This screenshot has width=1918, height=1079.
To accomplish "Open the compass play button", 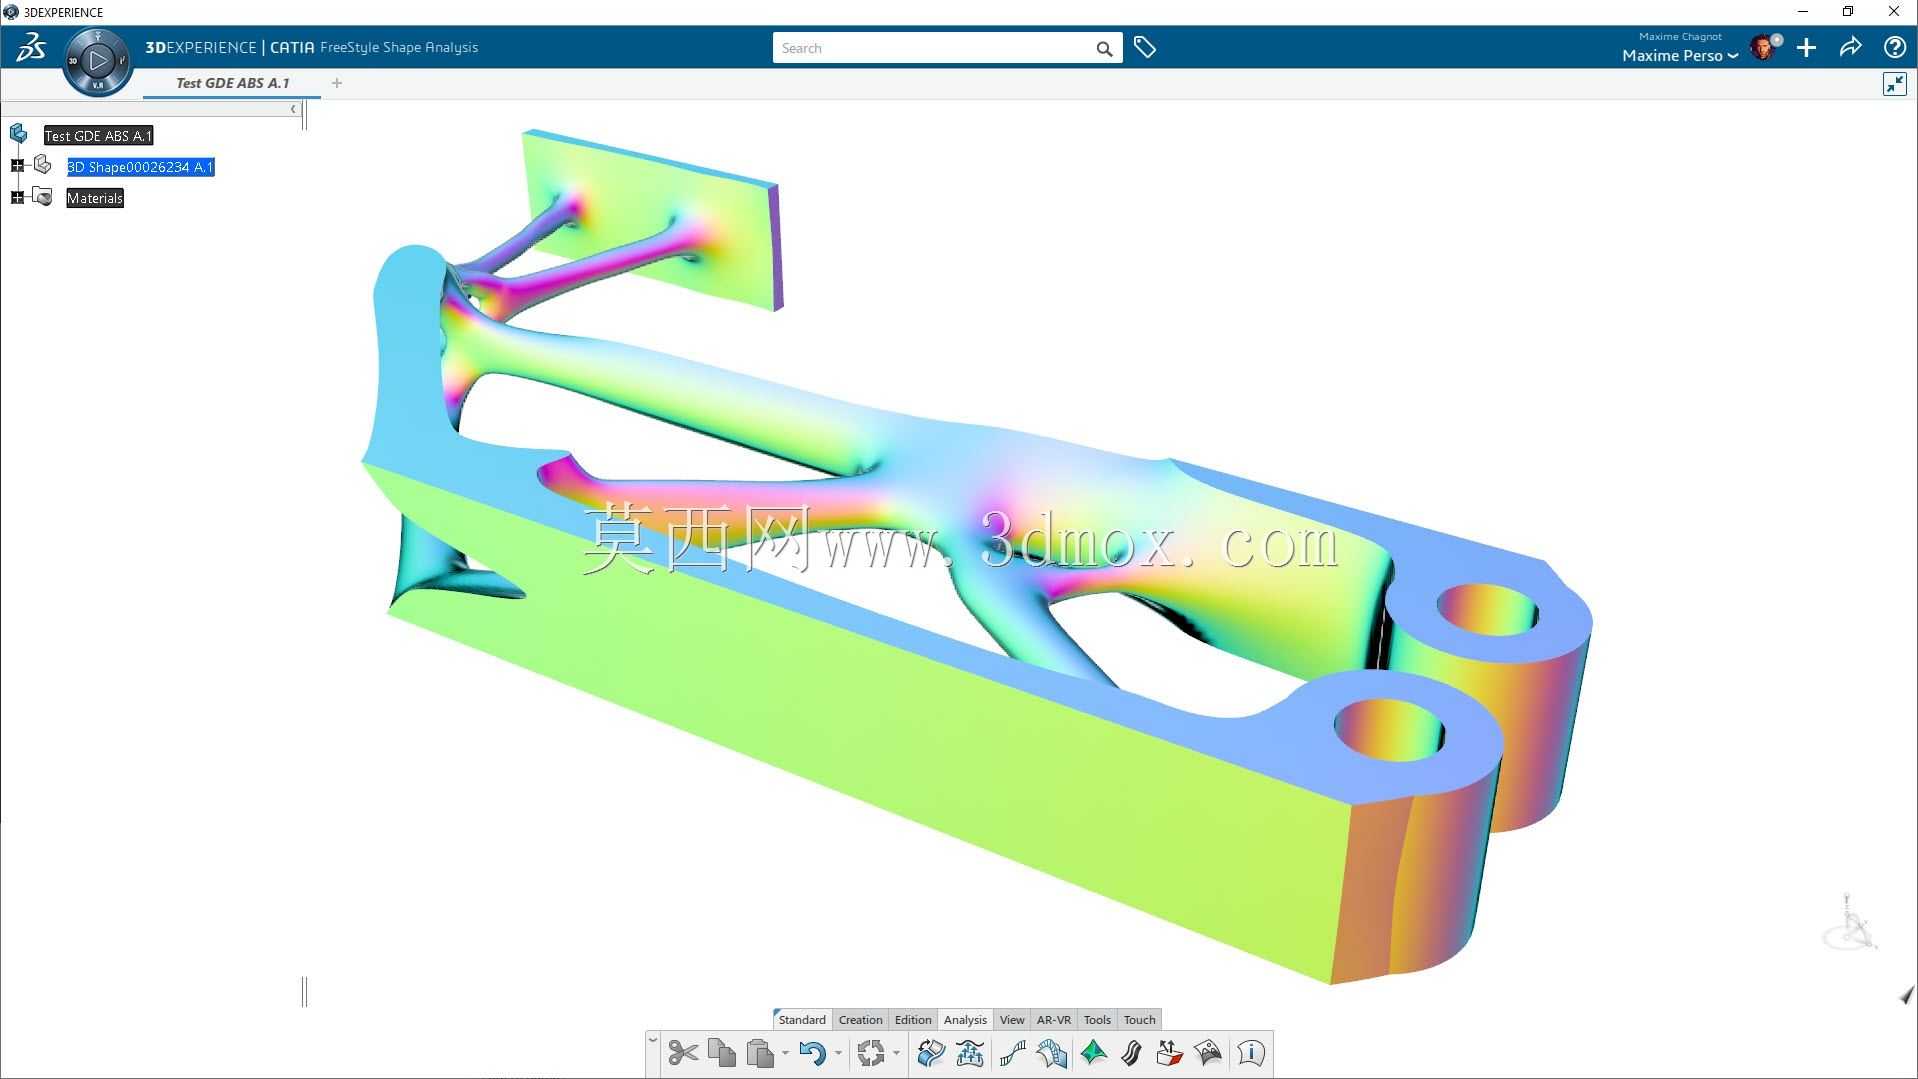I will click(97, 61).
